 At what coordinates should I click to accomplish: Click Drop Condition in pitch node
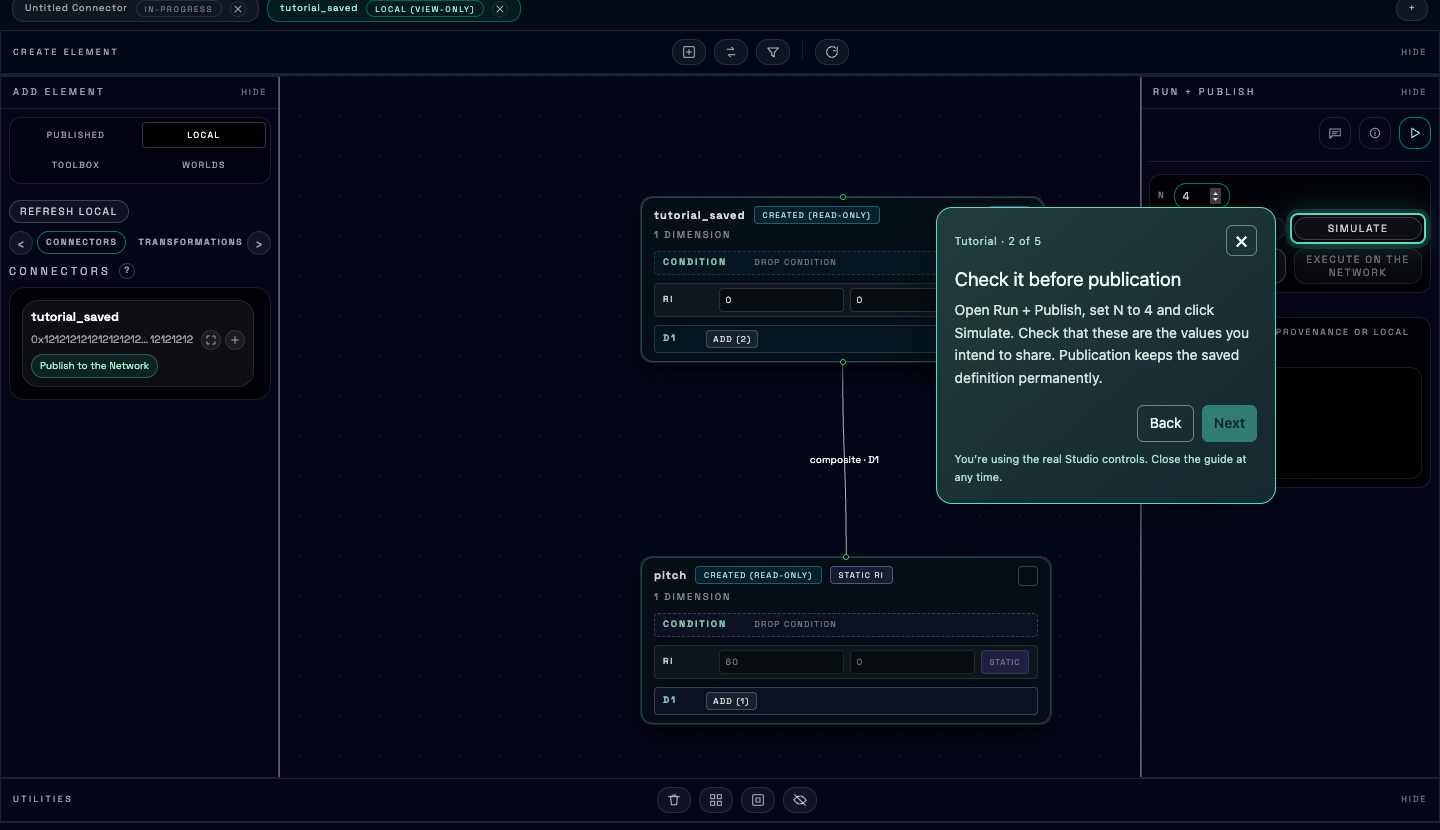[x=795, y=624]
